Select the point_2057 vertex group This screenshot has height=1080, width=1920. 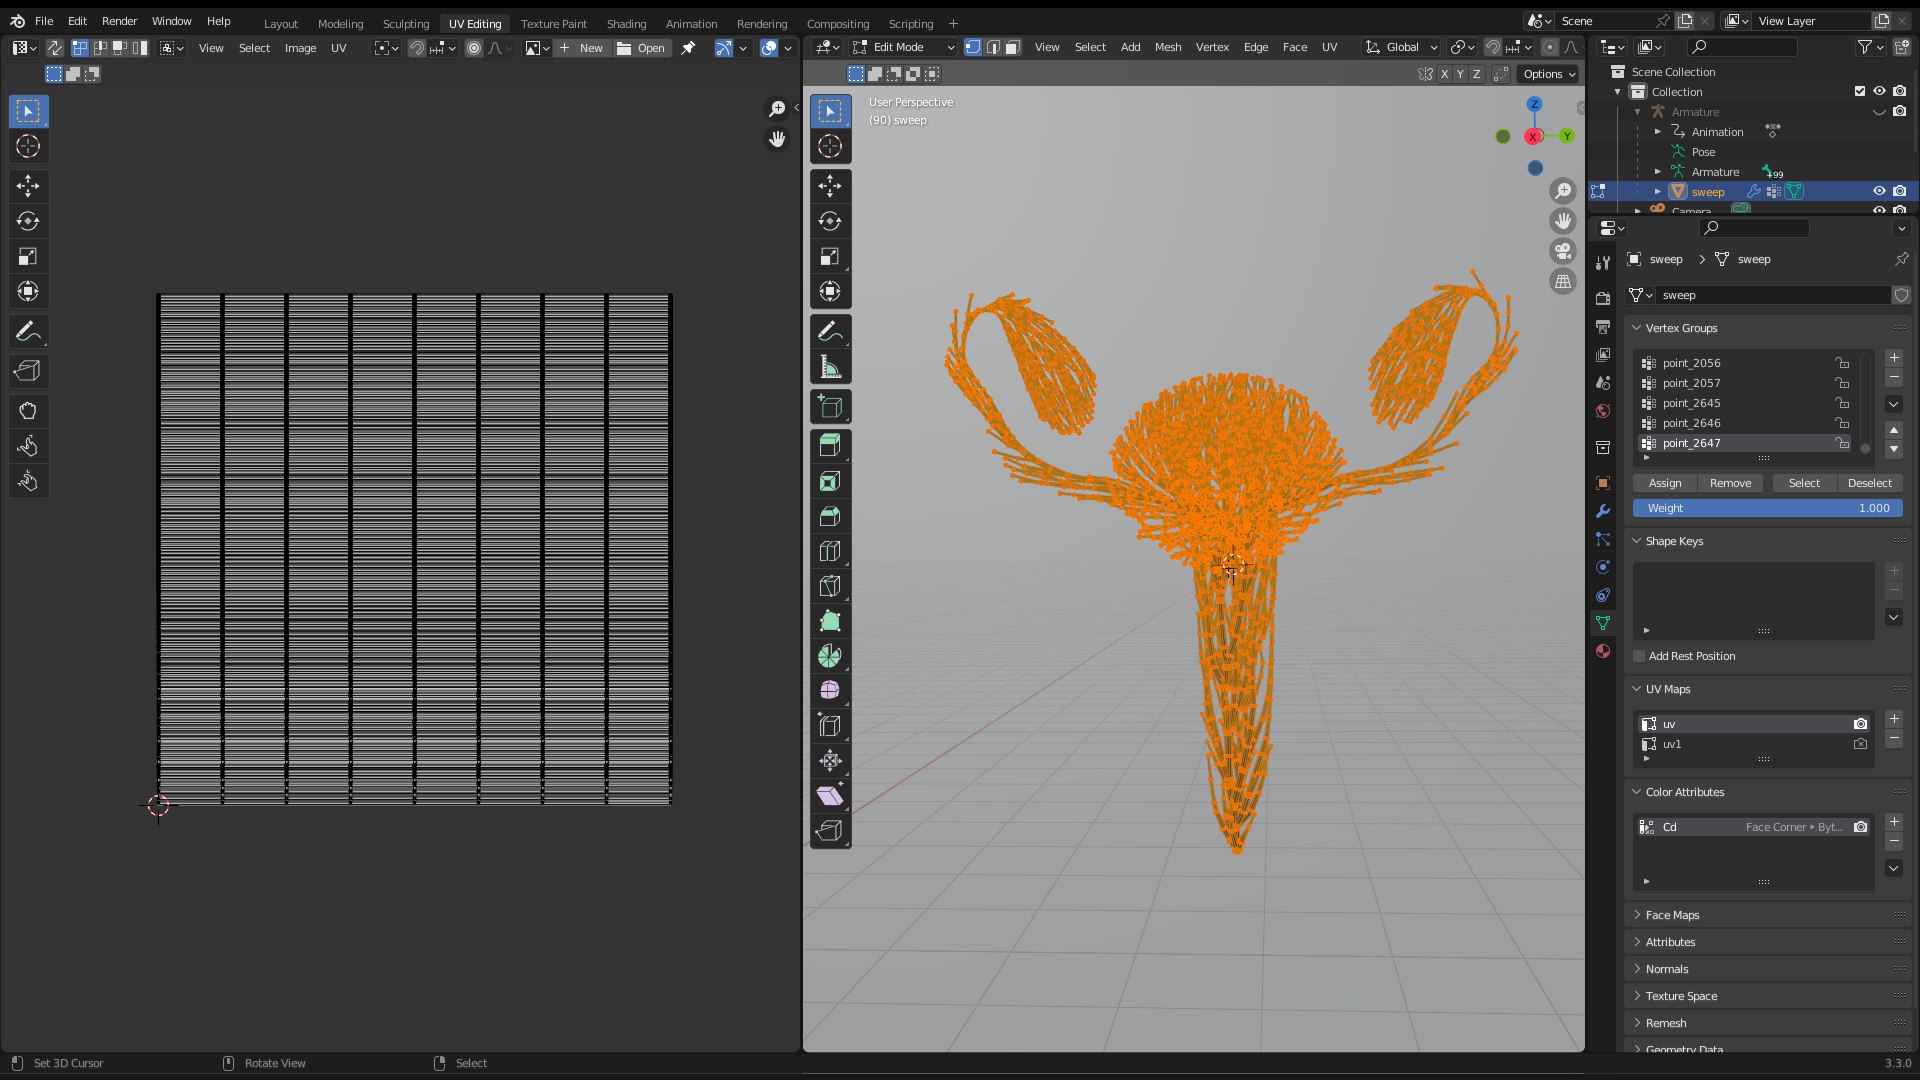pyautogui.click(x=1745, y=383)
